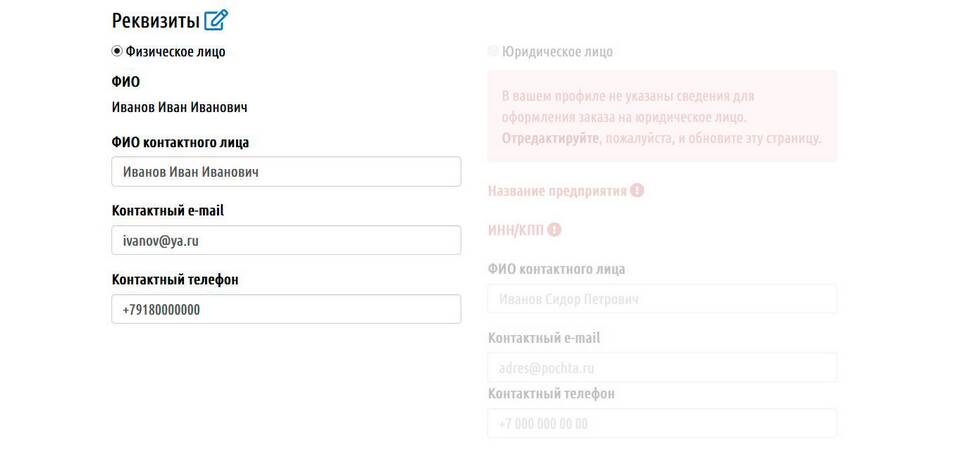Screen dimensions: 960x452
Task: Click the alert icon beside ИНН/КПП
Action: pos(554,230)
